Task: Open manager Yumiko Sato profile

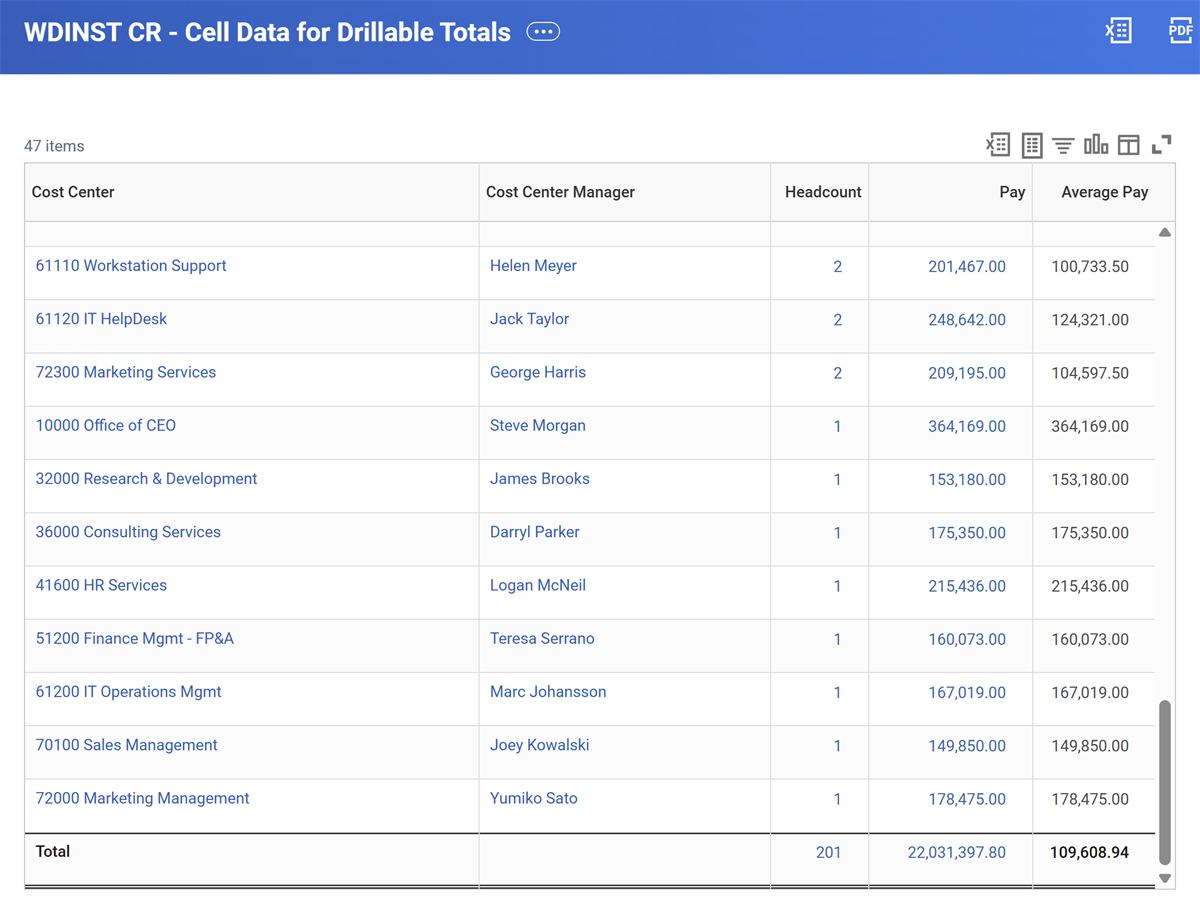Action: [x=534, y=798]
